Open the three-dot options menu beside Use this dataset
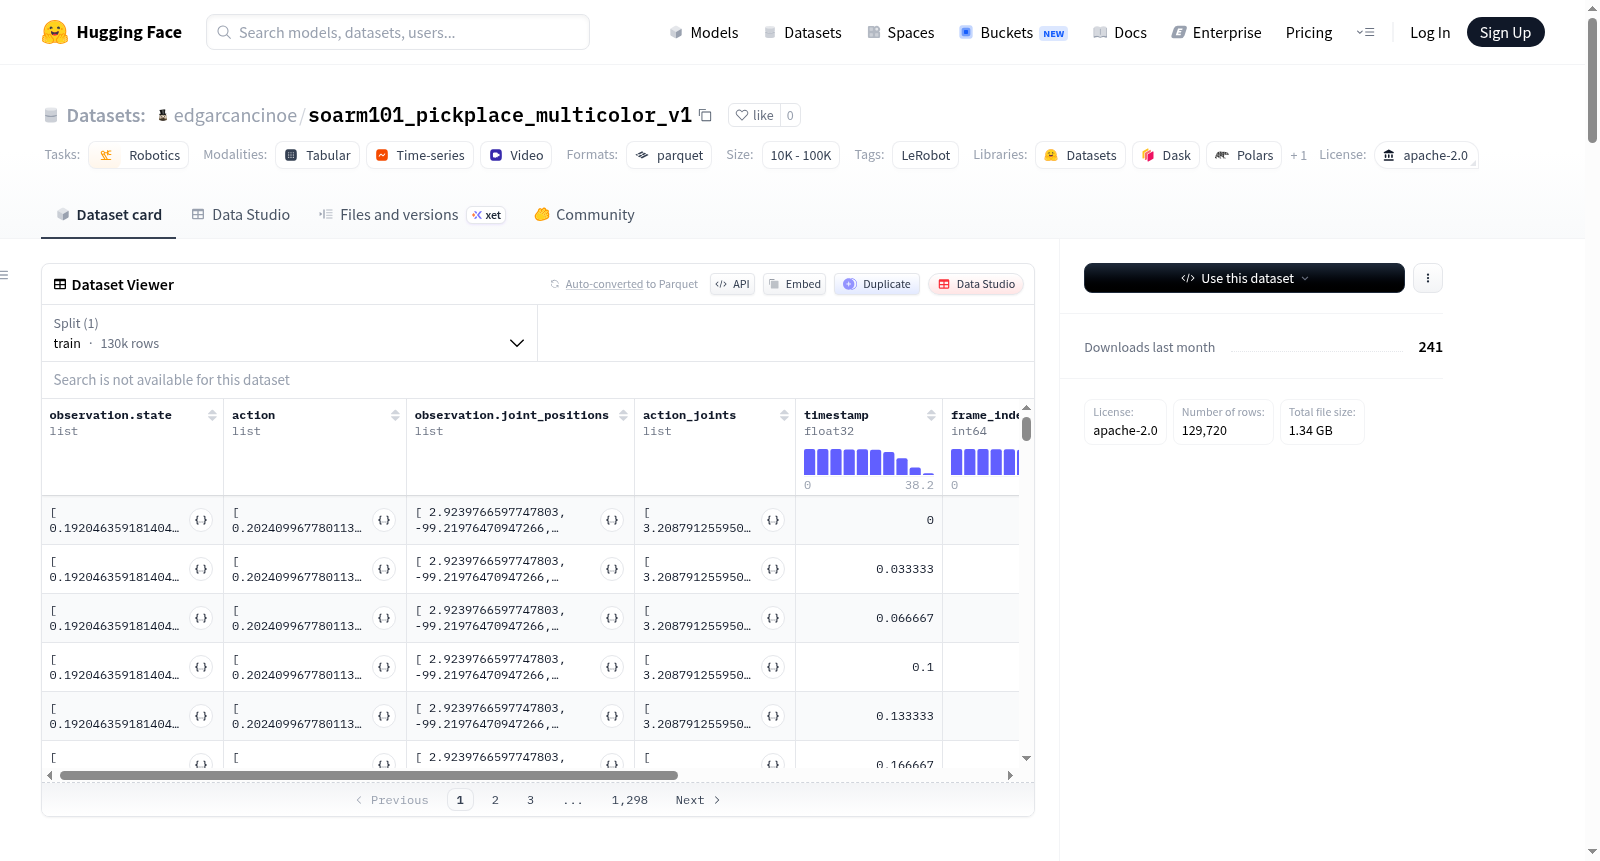Viewport: 1600px width, 861px height. click(x=1428, y=278)
